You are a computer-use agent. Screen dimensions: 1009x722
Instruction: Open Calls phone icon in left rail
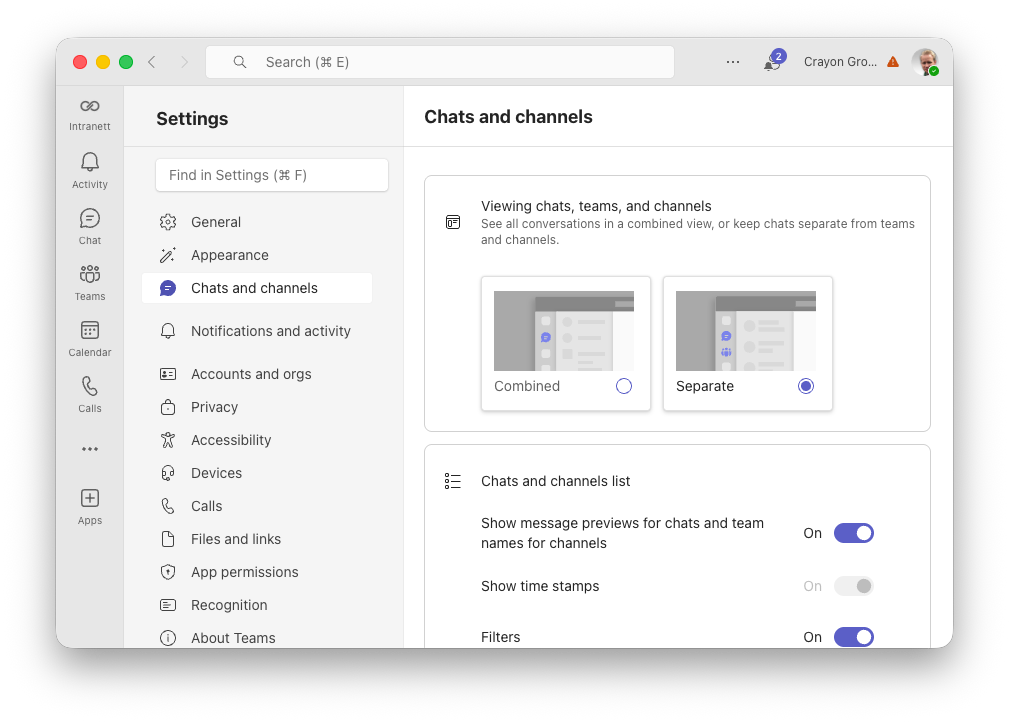pyautogui.click(x=90, y=392)
